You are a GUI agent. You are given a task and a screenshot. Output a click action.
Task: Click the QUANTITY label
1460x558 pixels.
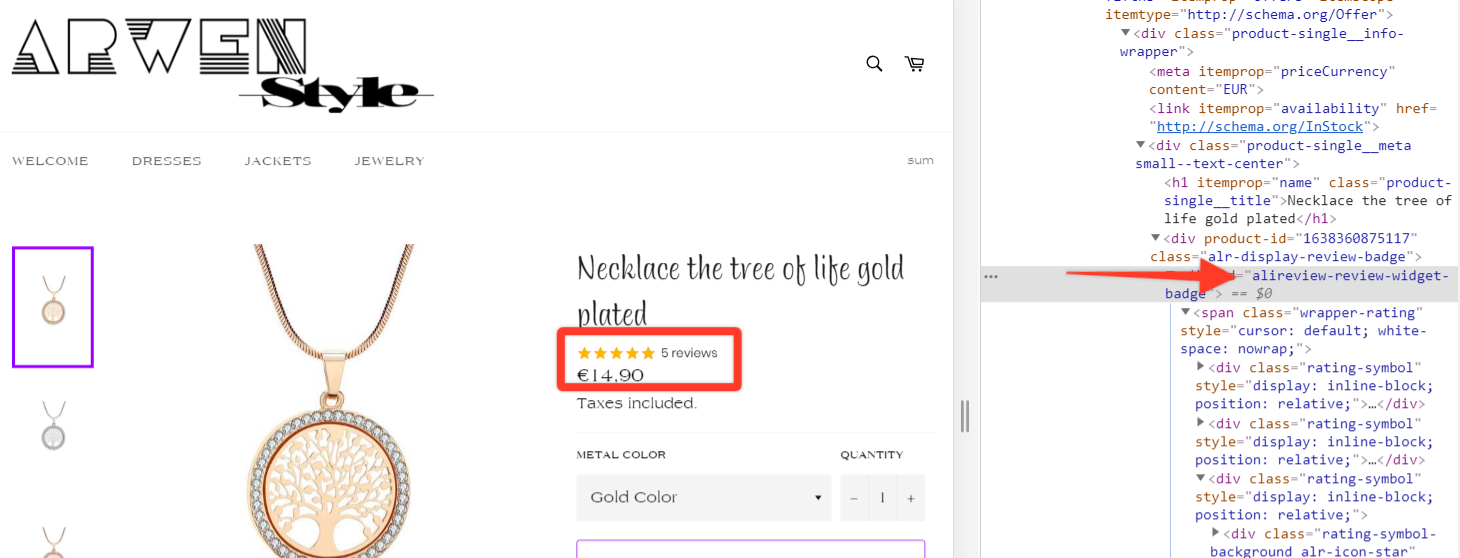[871, 455]
